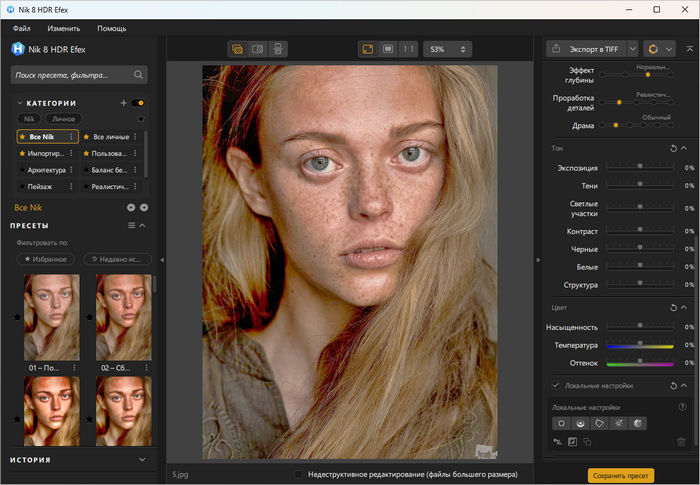Click the add category plus icon

(123, 103)
